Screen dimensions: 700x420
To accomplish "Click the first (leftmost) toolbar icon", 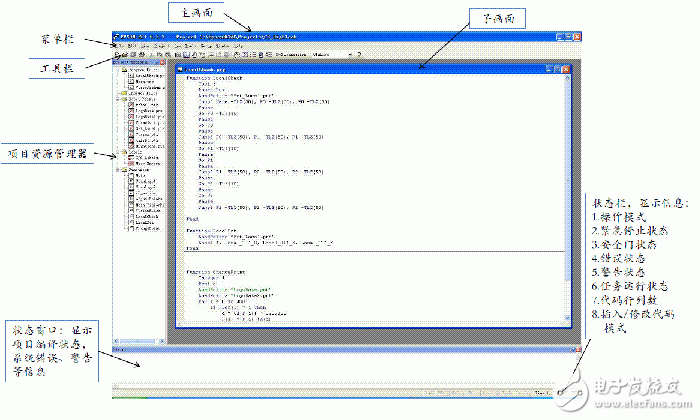I will (118, 55).
